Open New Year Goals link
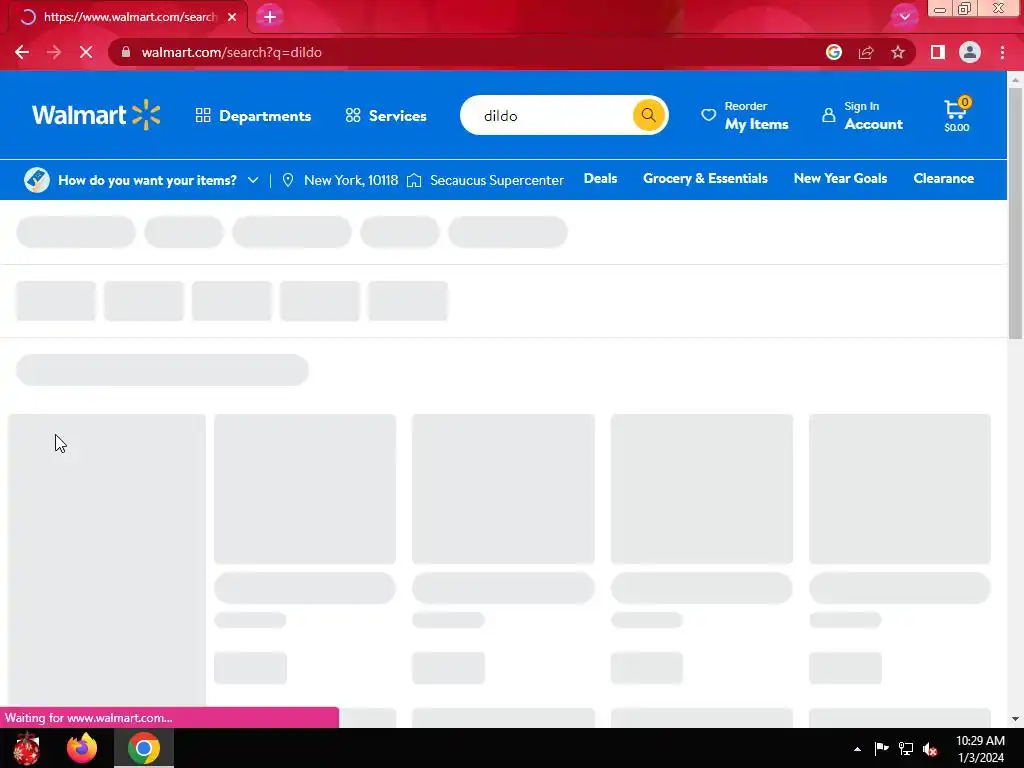The height and width of the screenshot is (768, 1024). pyautogui.click(x=840, y=178)
